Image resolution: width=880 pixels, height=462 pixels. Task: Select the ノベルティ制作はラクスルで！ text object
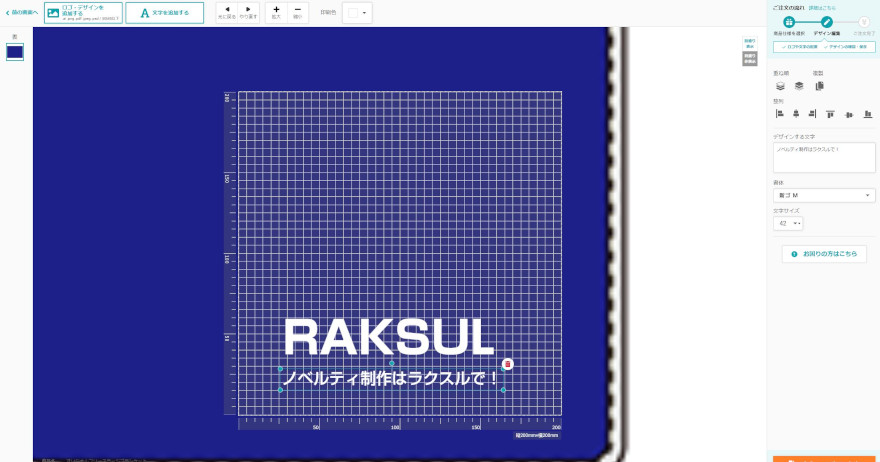tap(391, 379)
